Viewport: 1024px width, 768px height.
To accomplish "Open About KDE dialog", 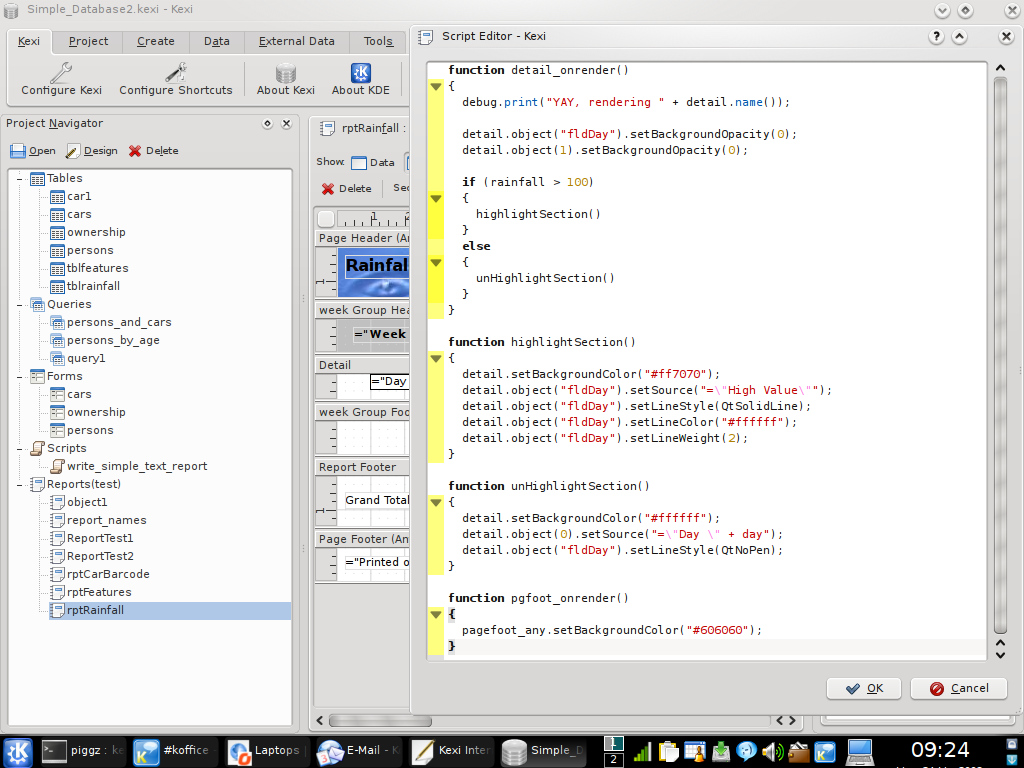I will (360, 79).
